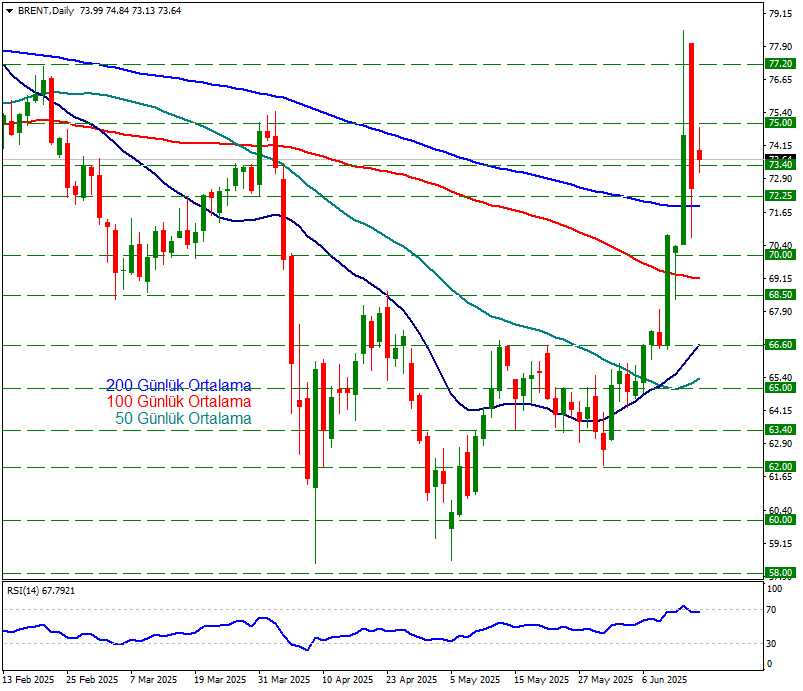Click the 59.15 price axis value
803x691 pixels.
click(x=780, y=543)
